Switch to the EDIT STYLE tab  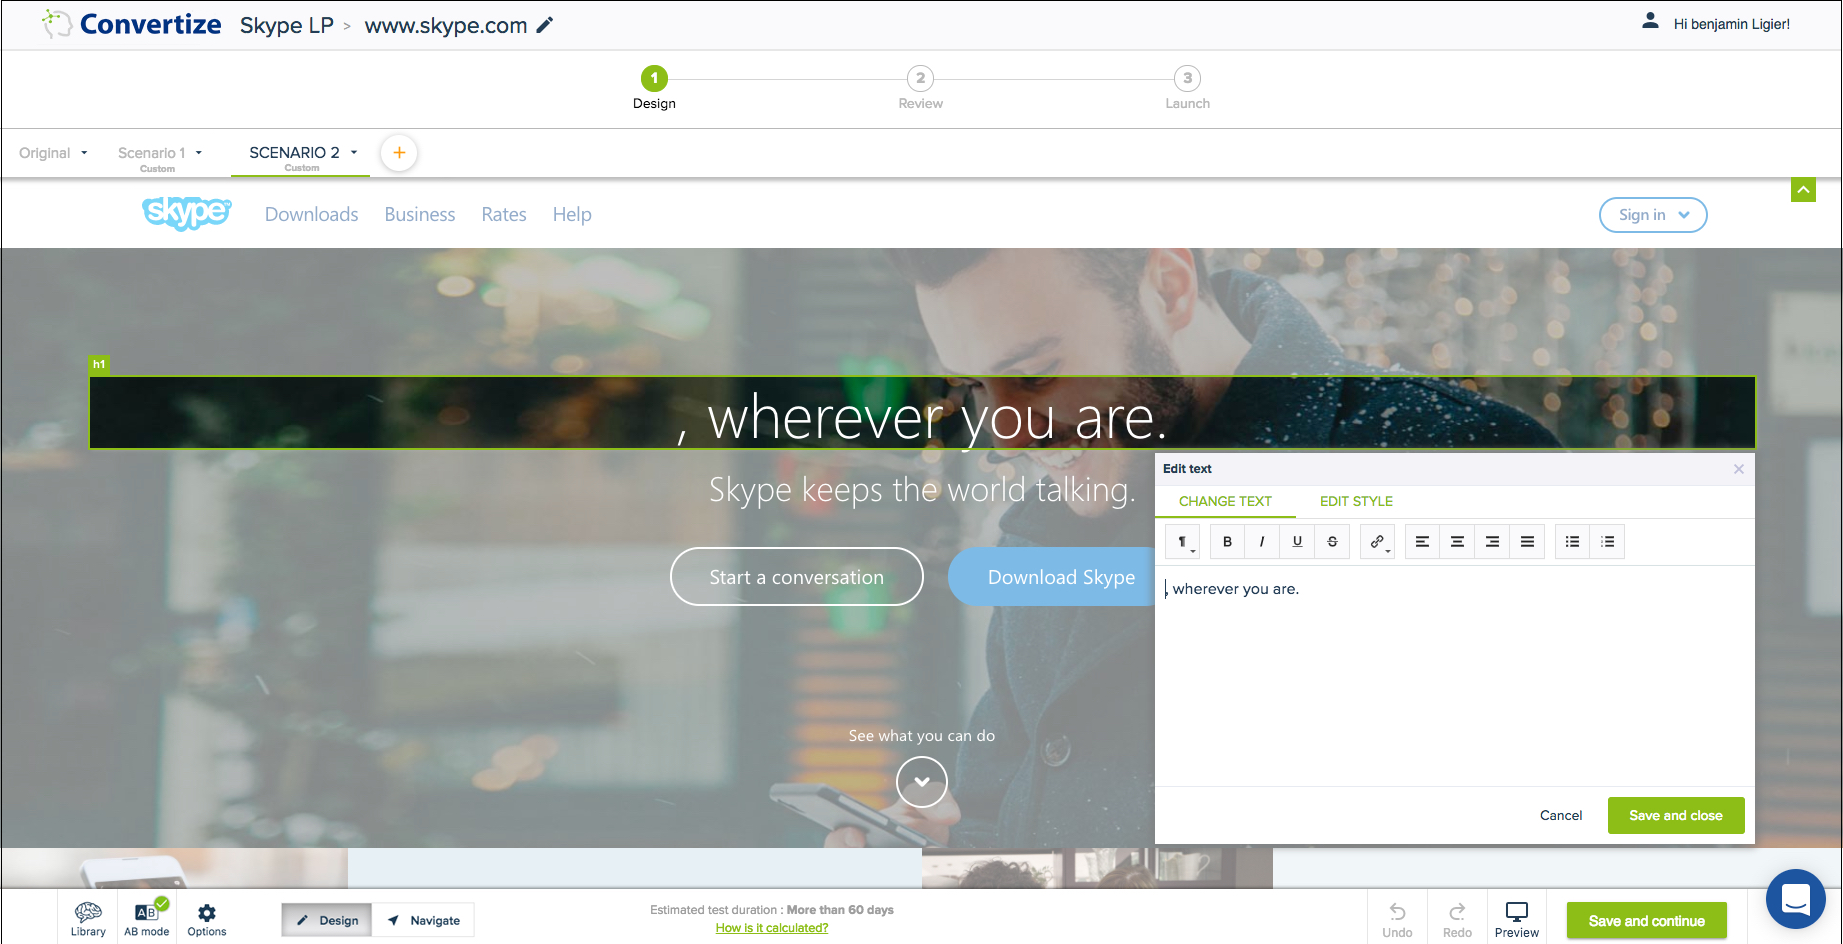(x=1356, y=501)
